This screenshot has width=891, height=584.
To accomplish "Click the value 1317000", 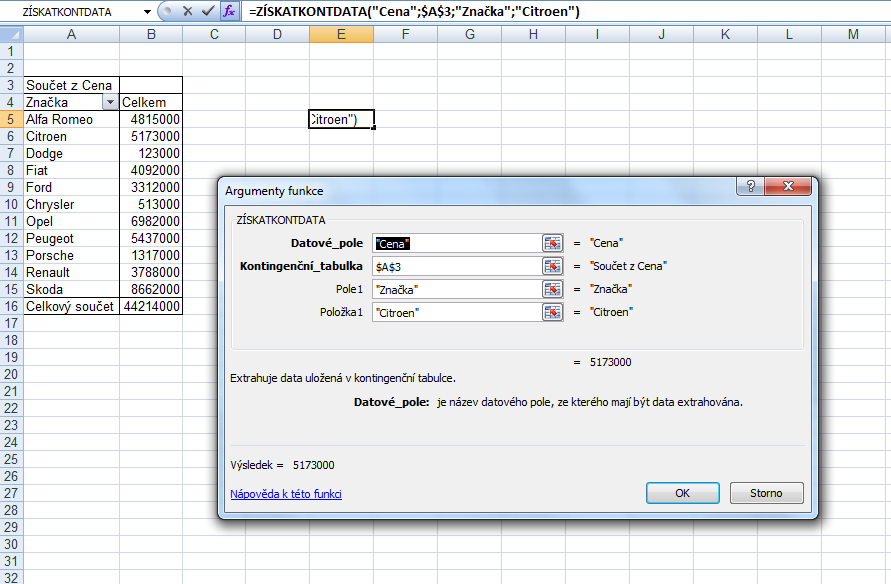I will coord(151,256).
